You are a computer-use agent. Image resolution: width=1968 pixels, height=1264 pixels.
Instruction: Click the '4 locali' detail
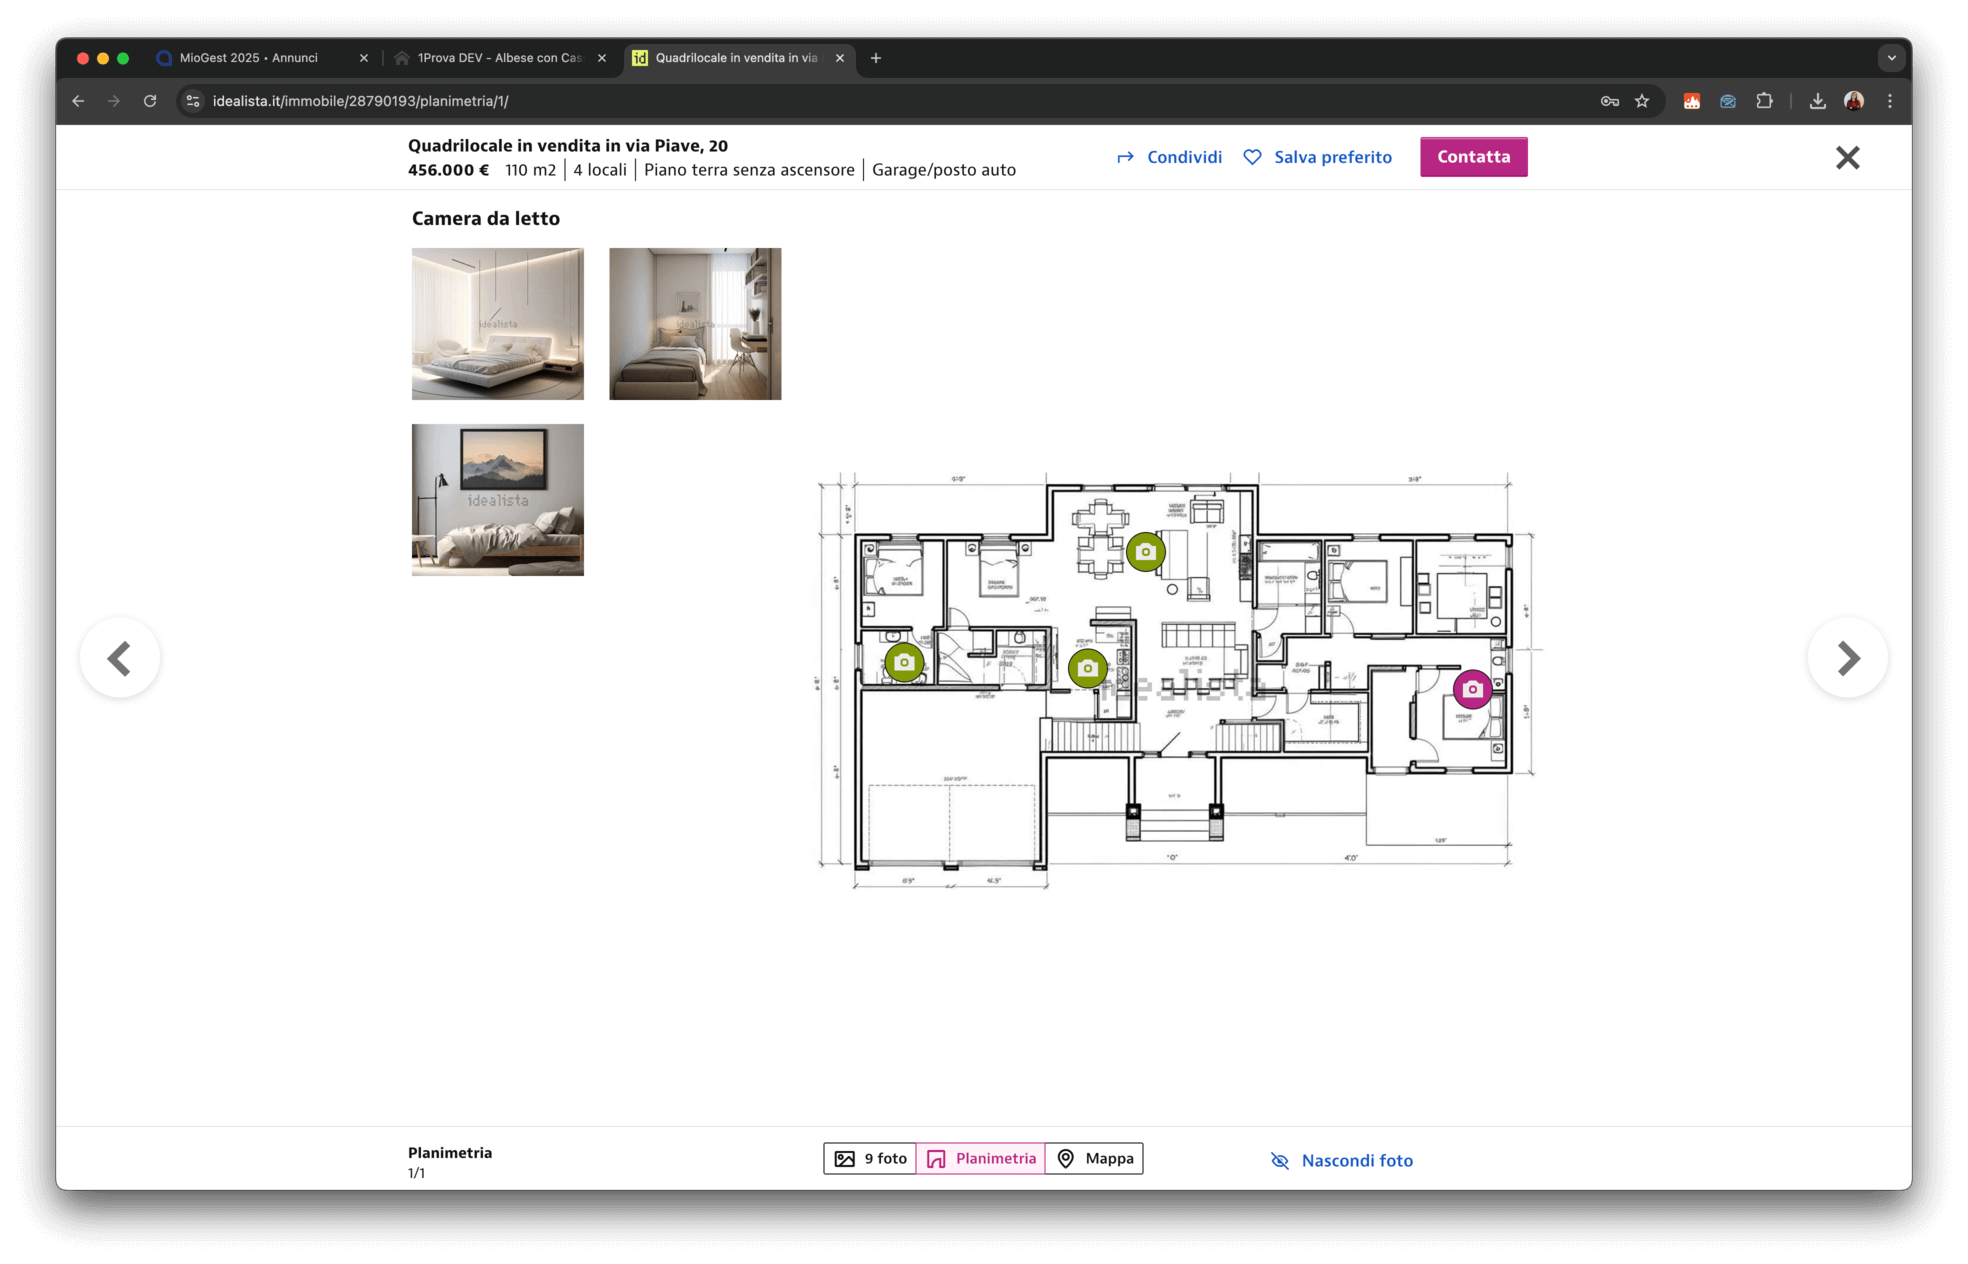point(600,170)
